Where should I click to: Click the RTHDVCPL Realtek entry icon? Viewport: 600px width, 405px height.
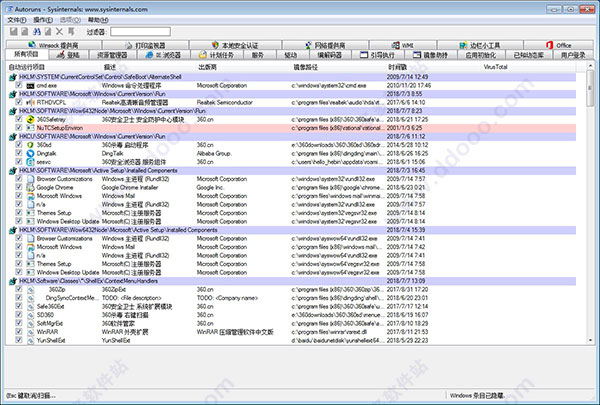30,103
